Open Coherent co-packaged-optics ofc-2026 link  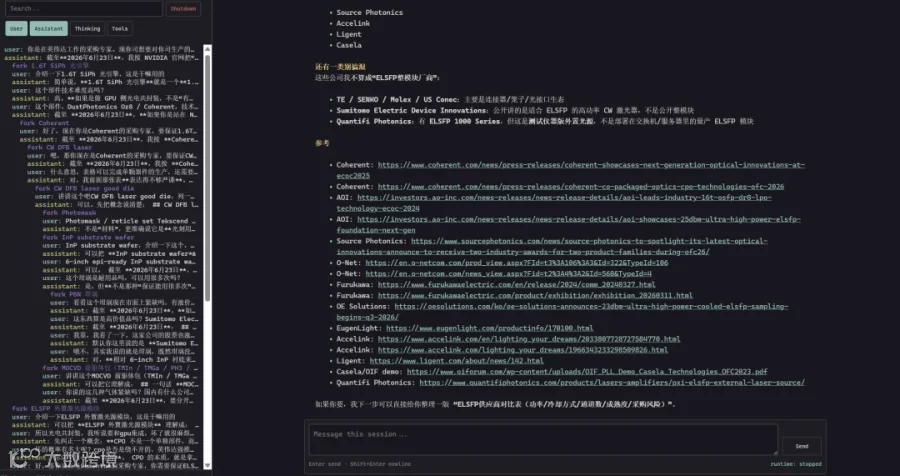coord(581,187)
